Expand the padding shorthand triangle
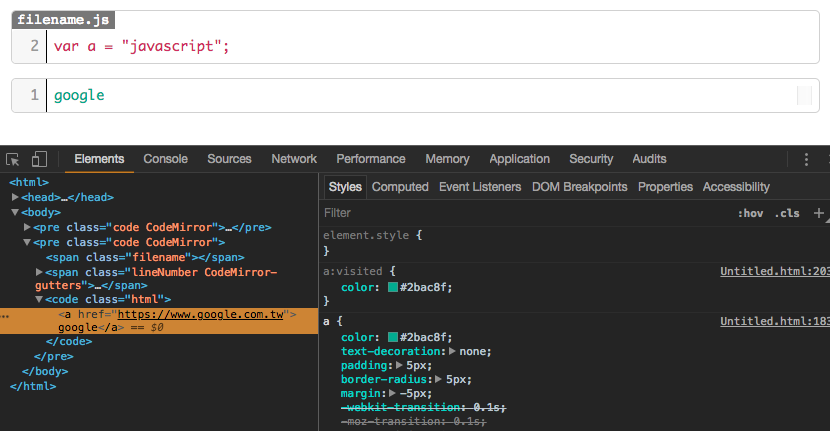830x431 pixels. [x=400, y=365]
